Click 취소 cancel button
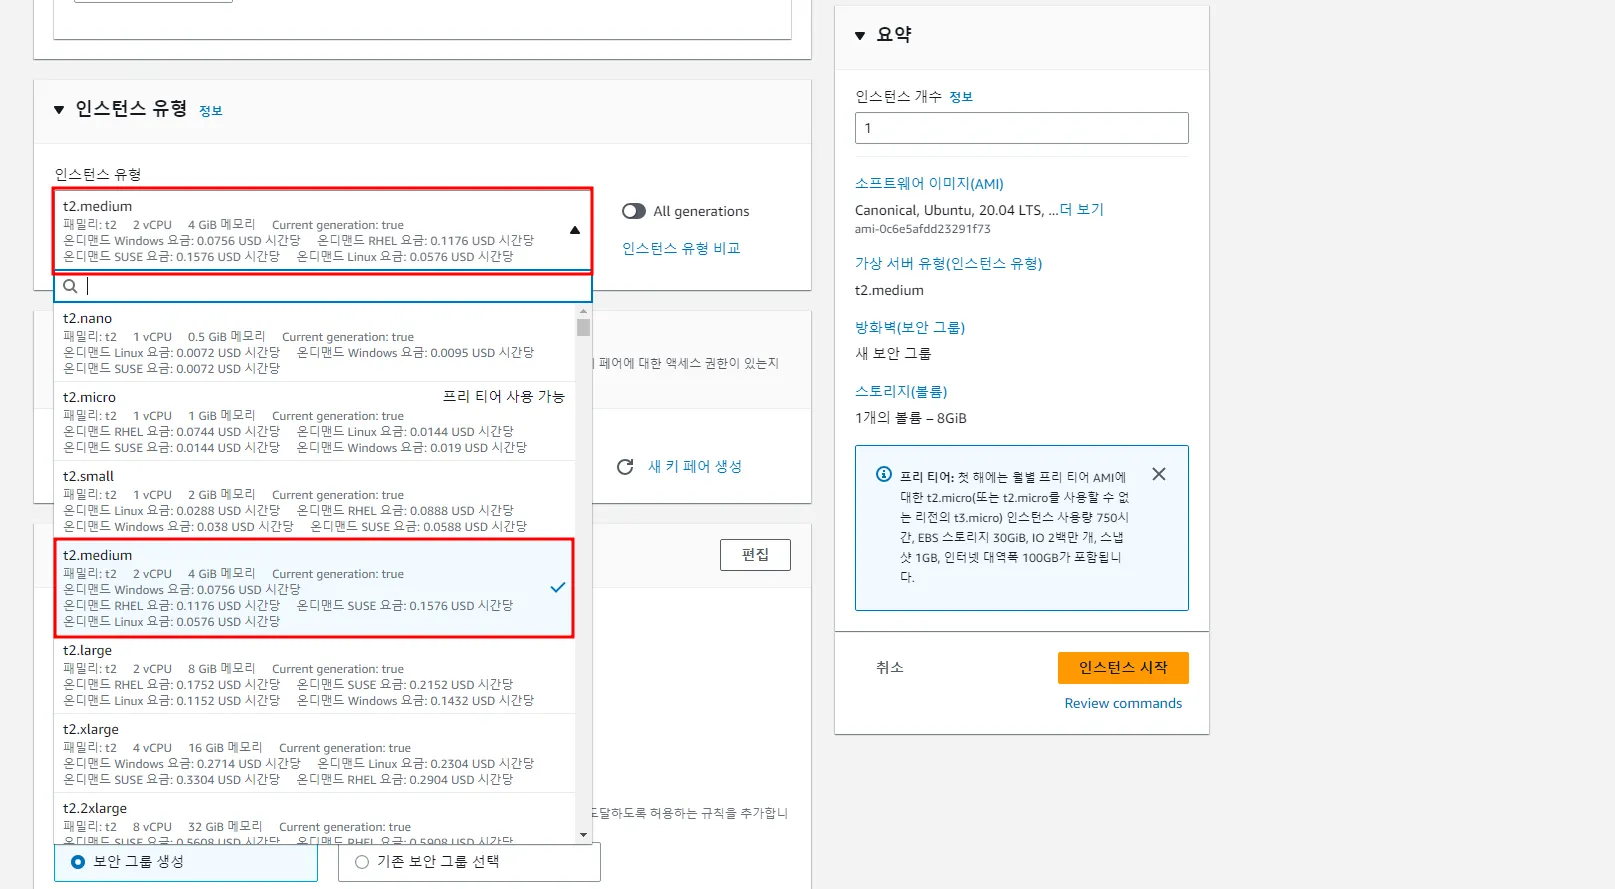 pos(890,667)
